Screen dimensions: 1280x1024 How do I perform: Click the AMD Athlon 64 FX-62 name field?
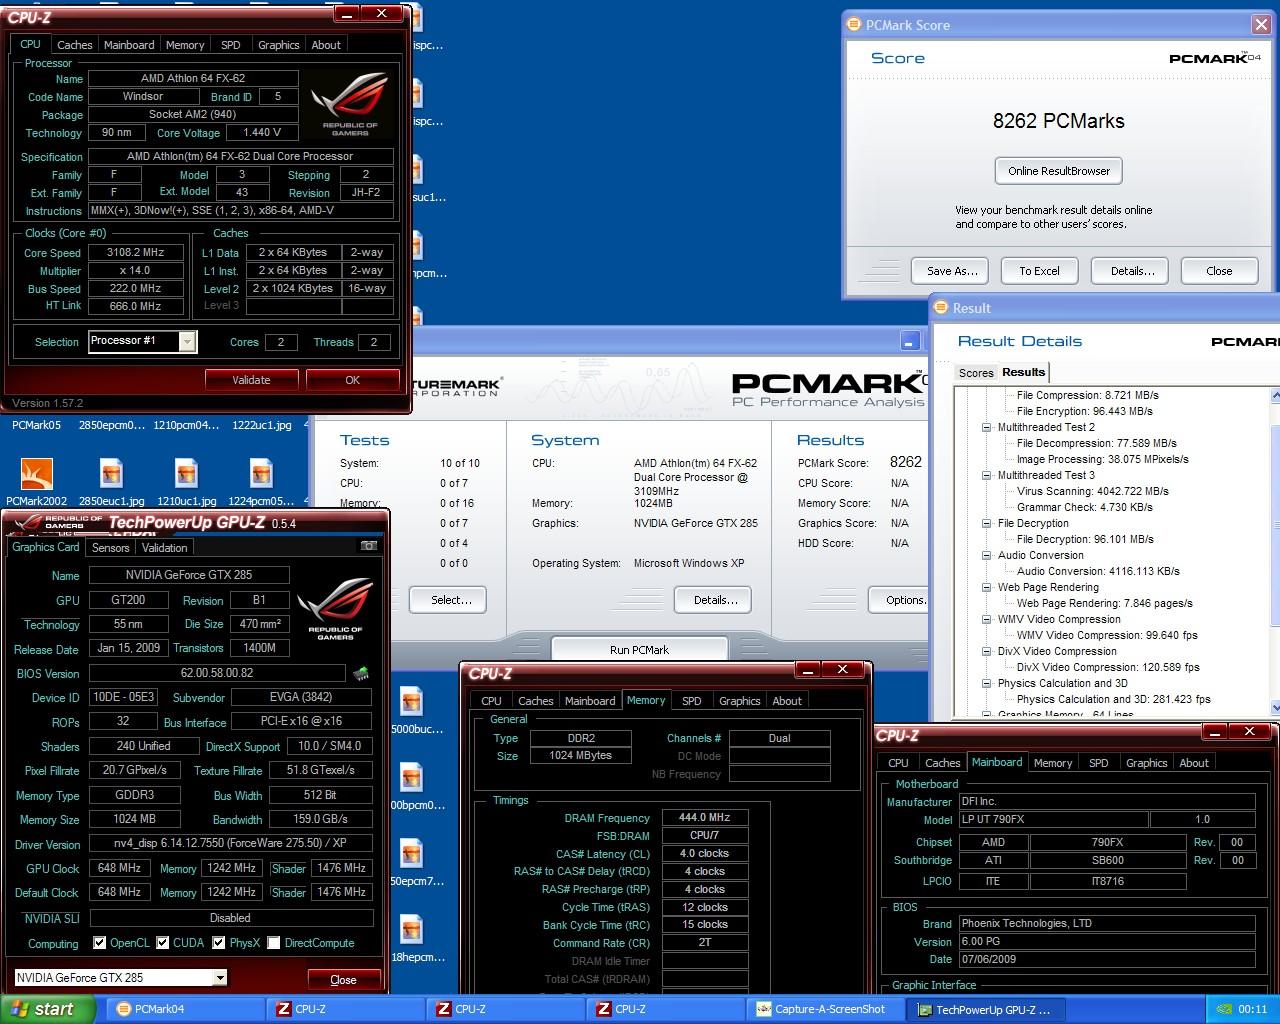point(193,78)
